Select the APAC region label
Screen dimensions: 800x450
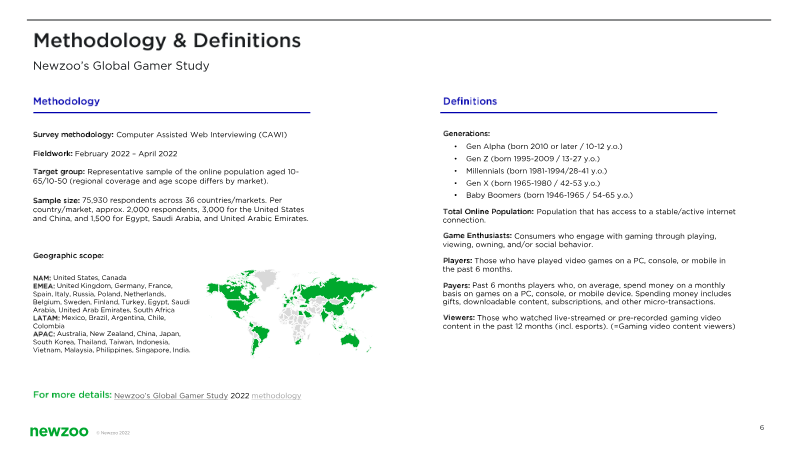click(x=48, y=333)
